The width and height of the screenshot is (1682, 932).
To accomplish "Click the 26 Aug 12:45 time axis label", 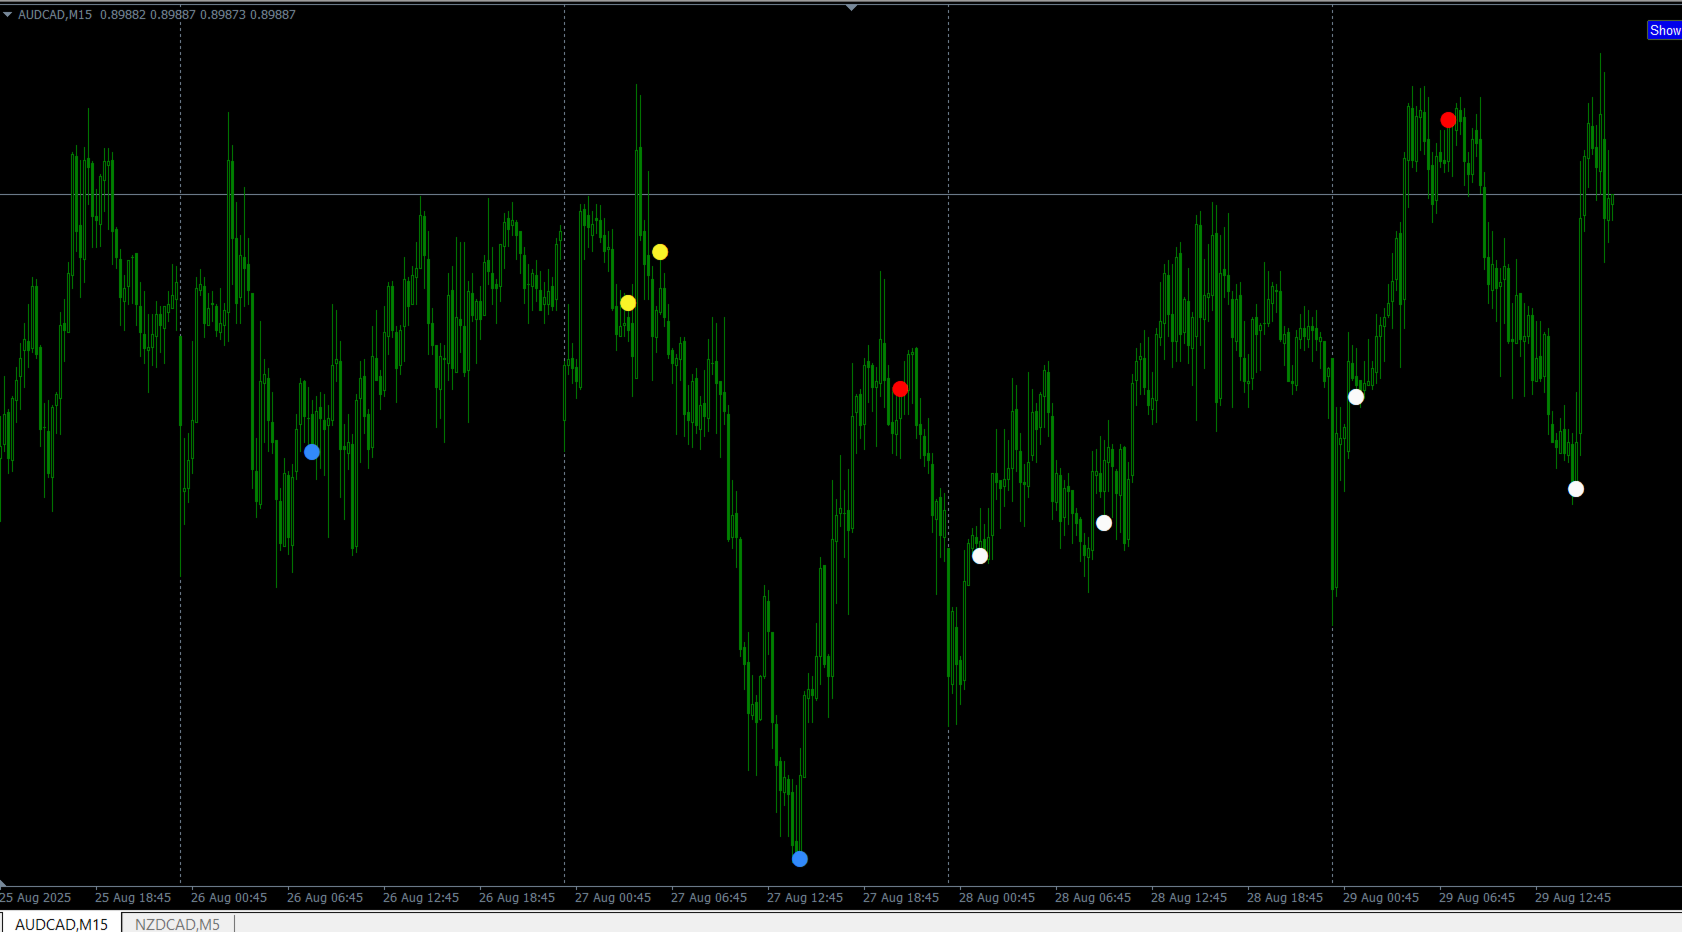I will (421, 898).
